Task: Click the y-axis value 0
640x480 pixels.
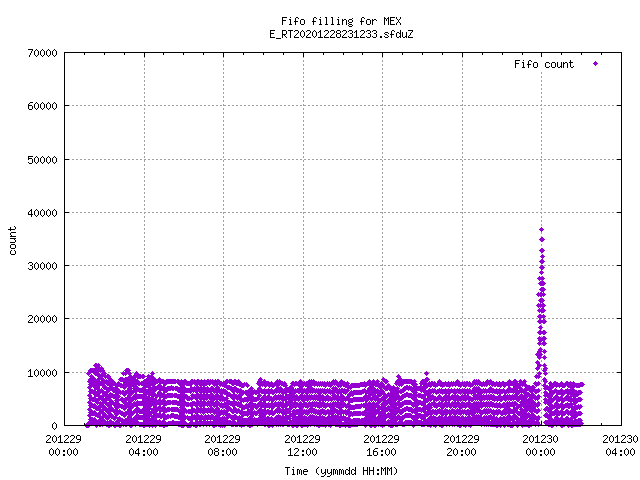Action: [54, 426]
